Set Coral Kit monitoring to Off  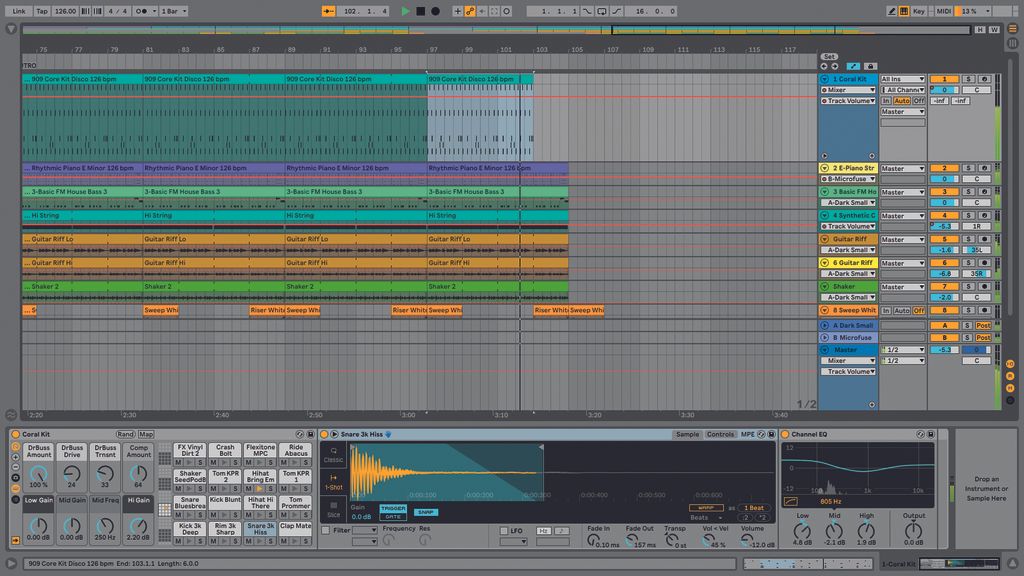(919, 101)
